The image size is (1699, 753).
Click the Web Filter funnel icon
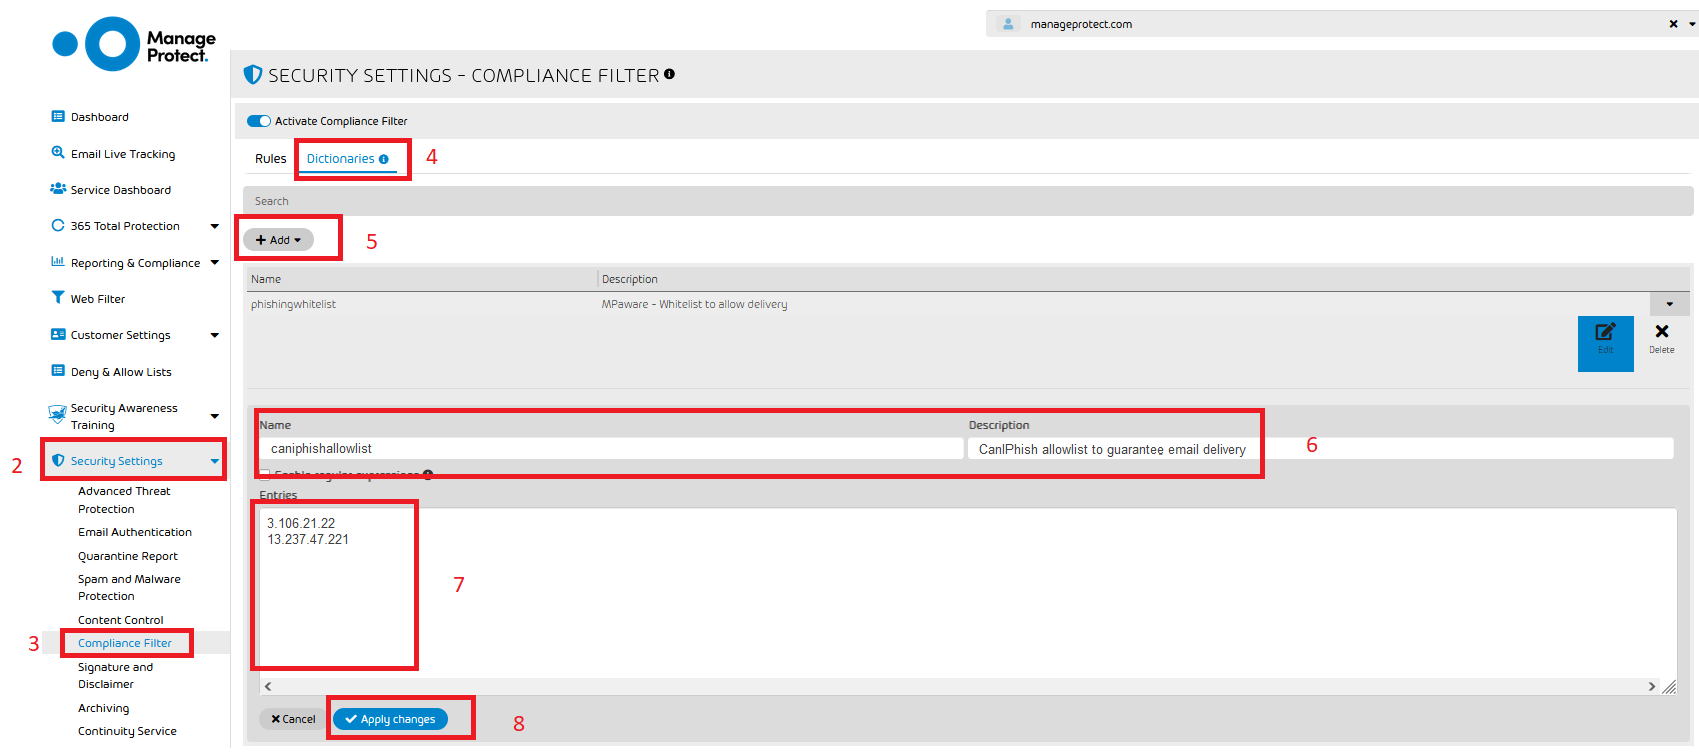click(x=58, y=298)
